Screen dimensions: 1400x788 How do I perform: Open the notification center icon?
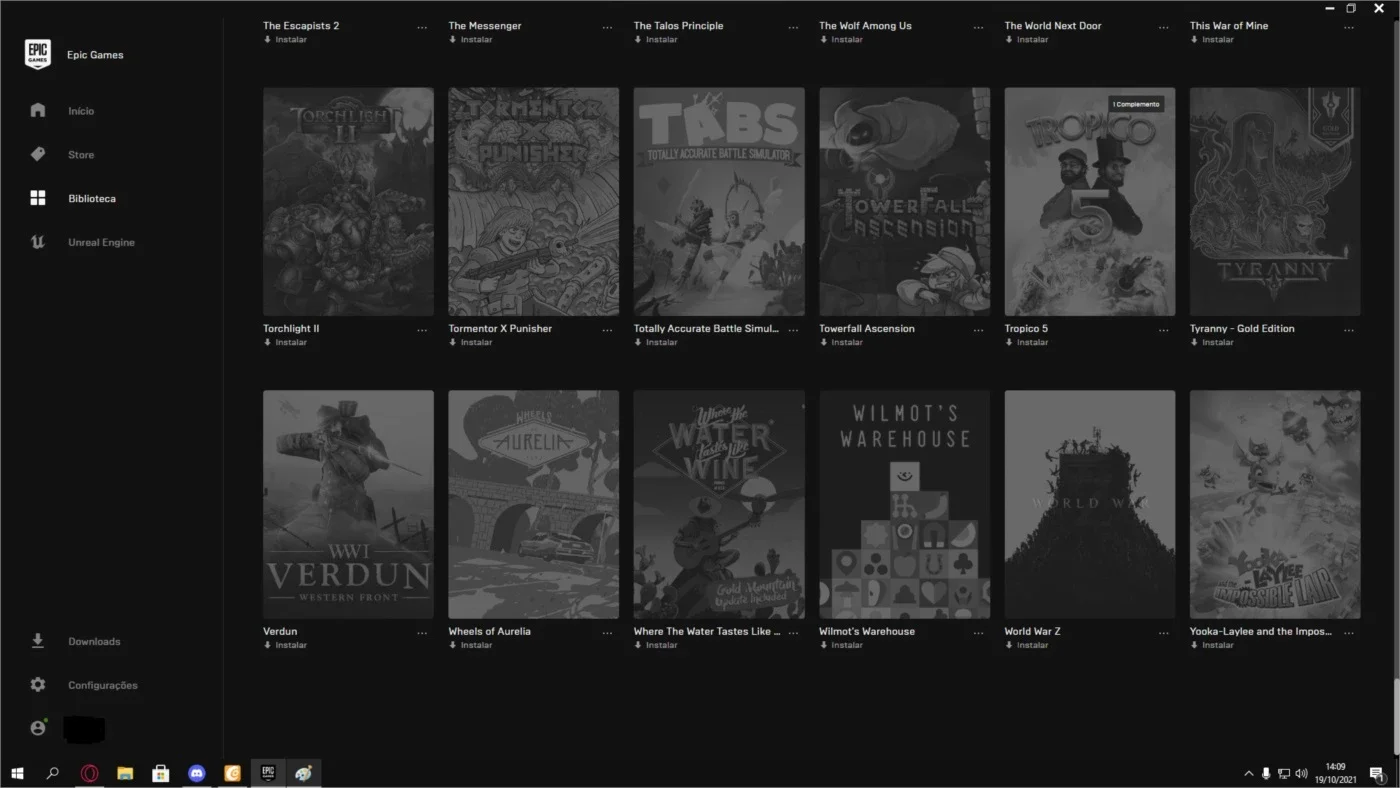[1378, 773]
